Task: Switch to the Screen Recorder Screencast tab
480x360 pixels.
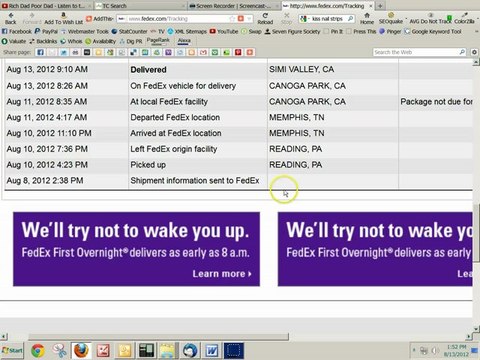Action: click(x=233, y=6)
